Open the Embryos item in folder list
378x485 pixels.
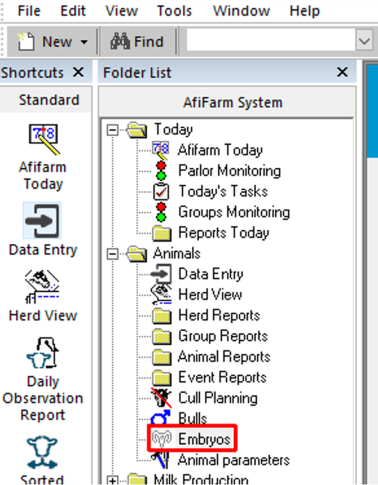click(x=204, y=439)
